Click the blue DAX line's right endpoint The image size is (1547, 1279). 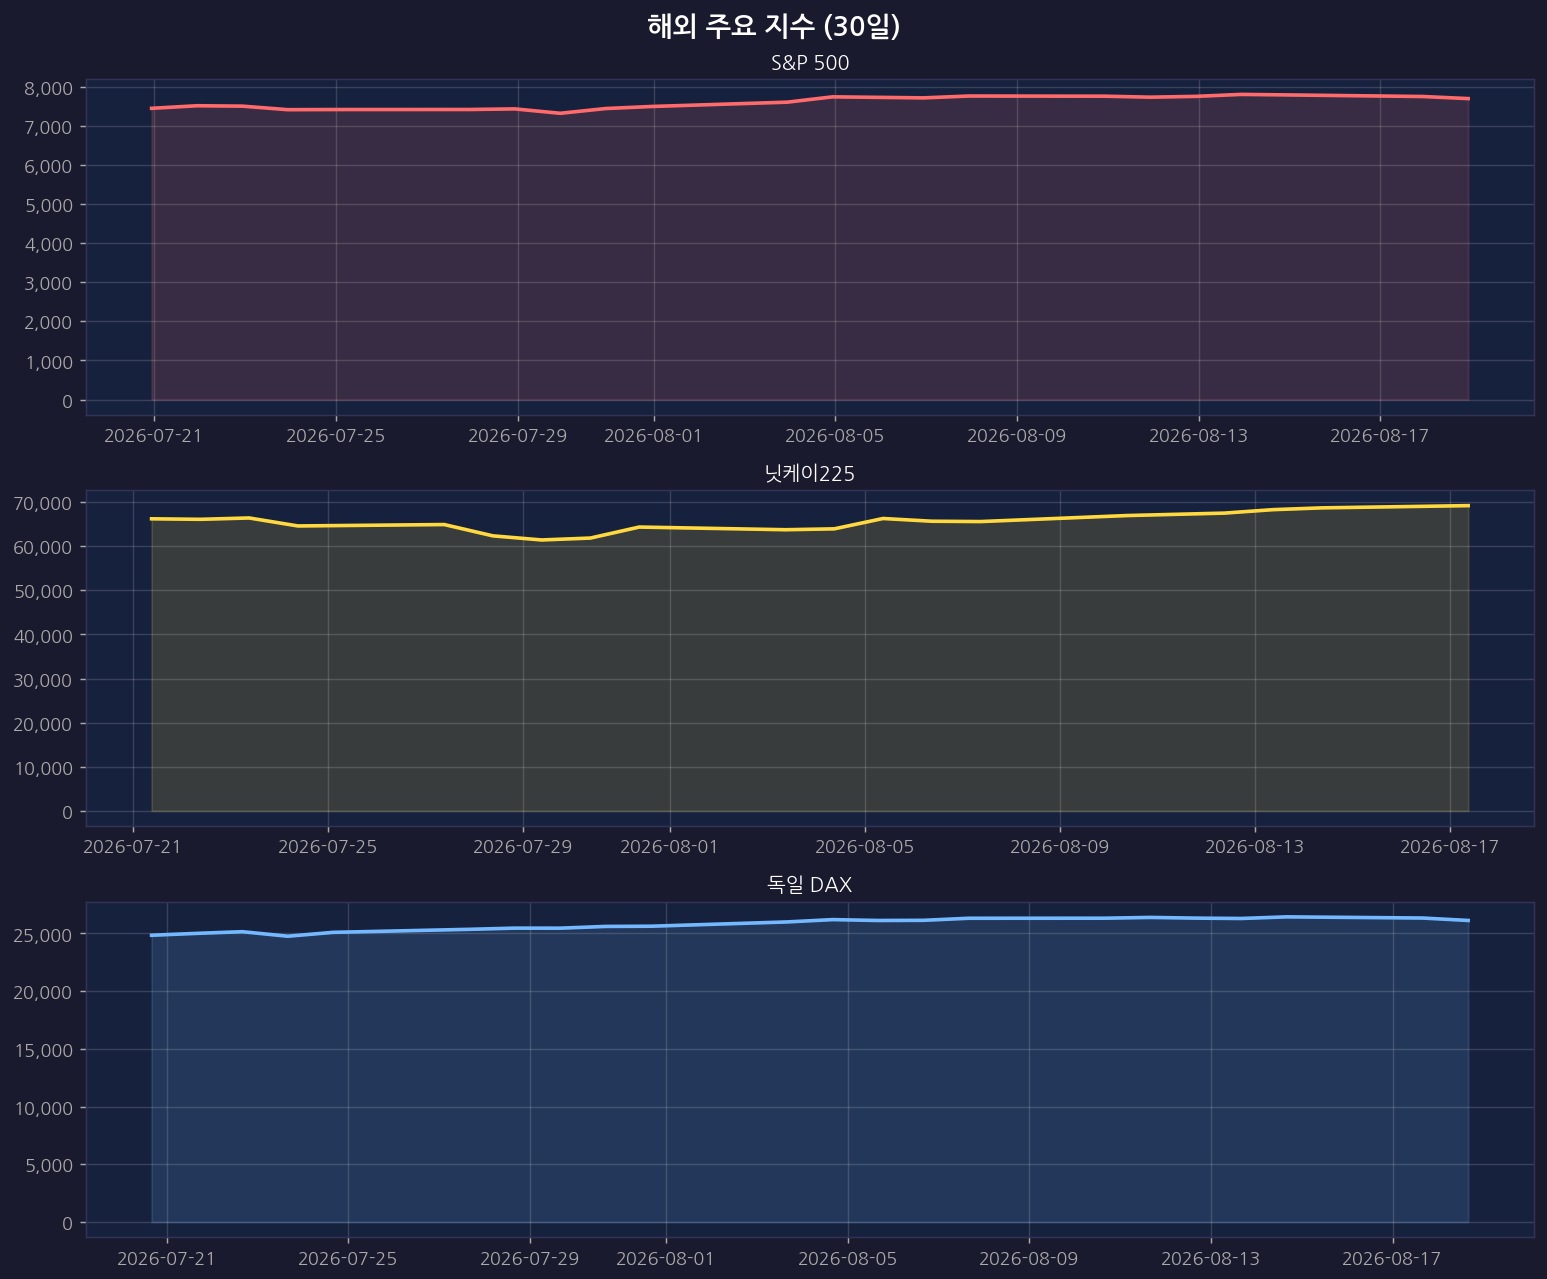point(1468,920)
